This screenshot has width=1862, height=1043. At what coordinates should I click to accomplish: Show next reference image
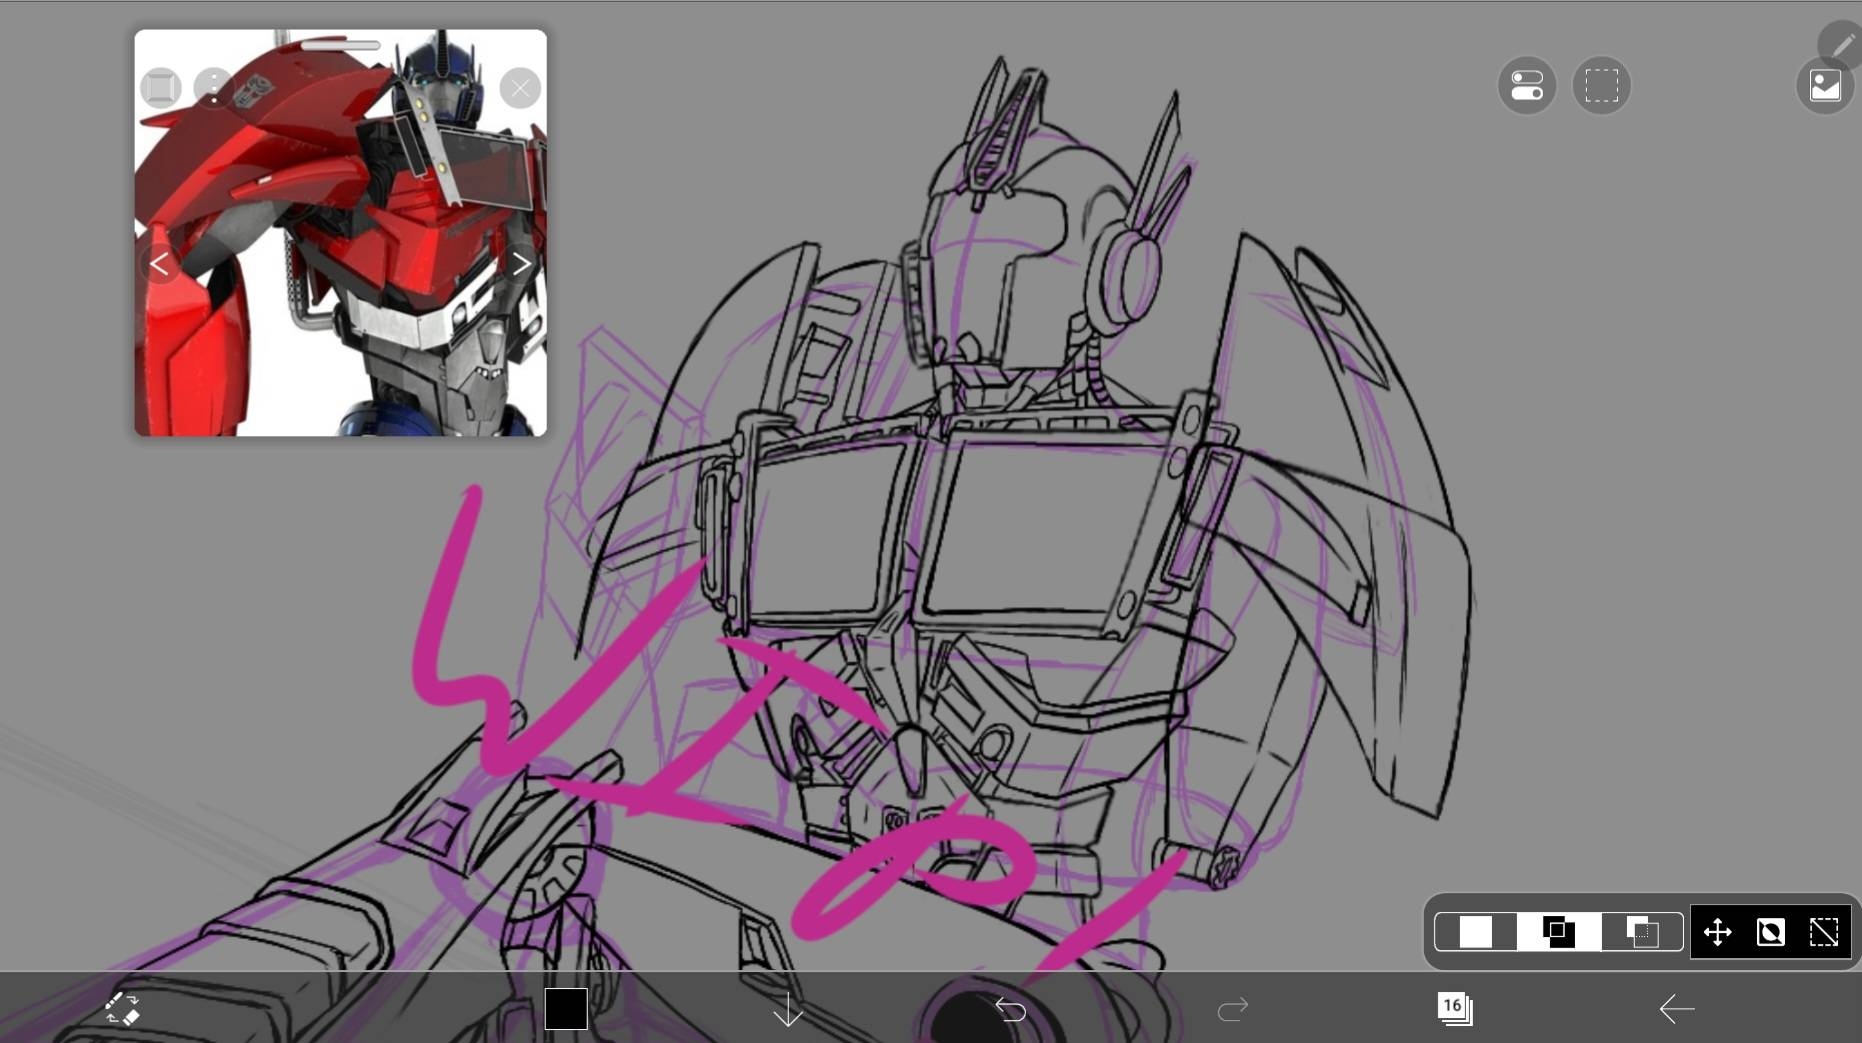pyautogui.click(x=521, y=264)
